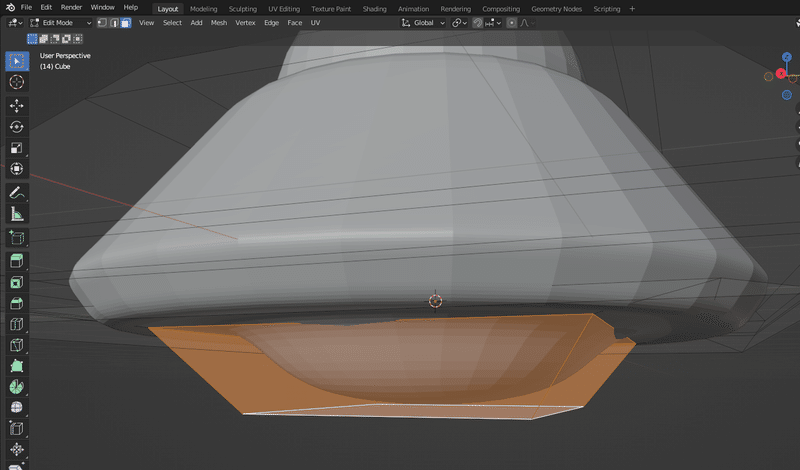
Task: Switch to the UV Editing workspace tab
Action: pyautogui.click(x=284, y=9)
